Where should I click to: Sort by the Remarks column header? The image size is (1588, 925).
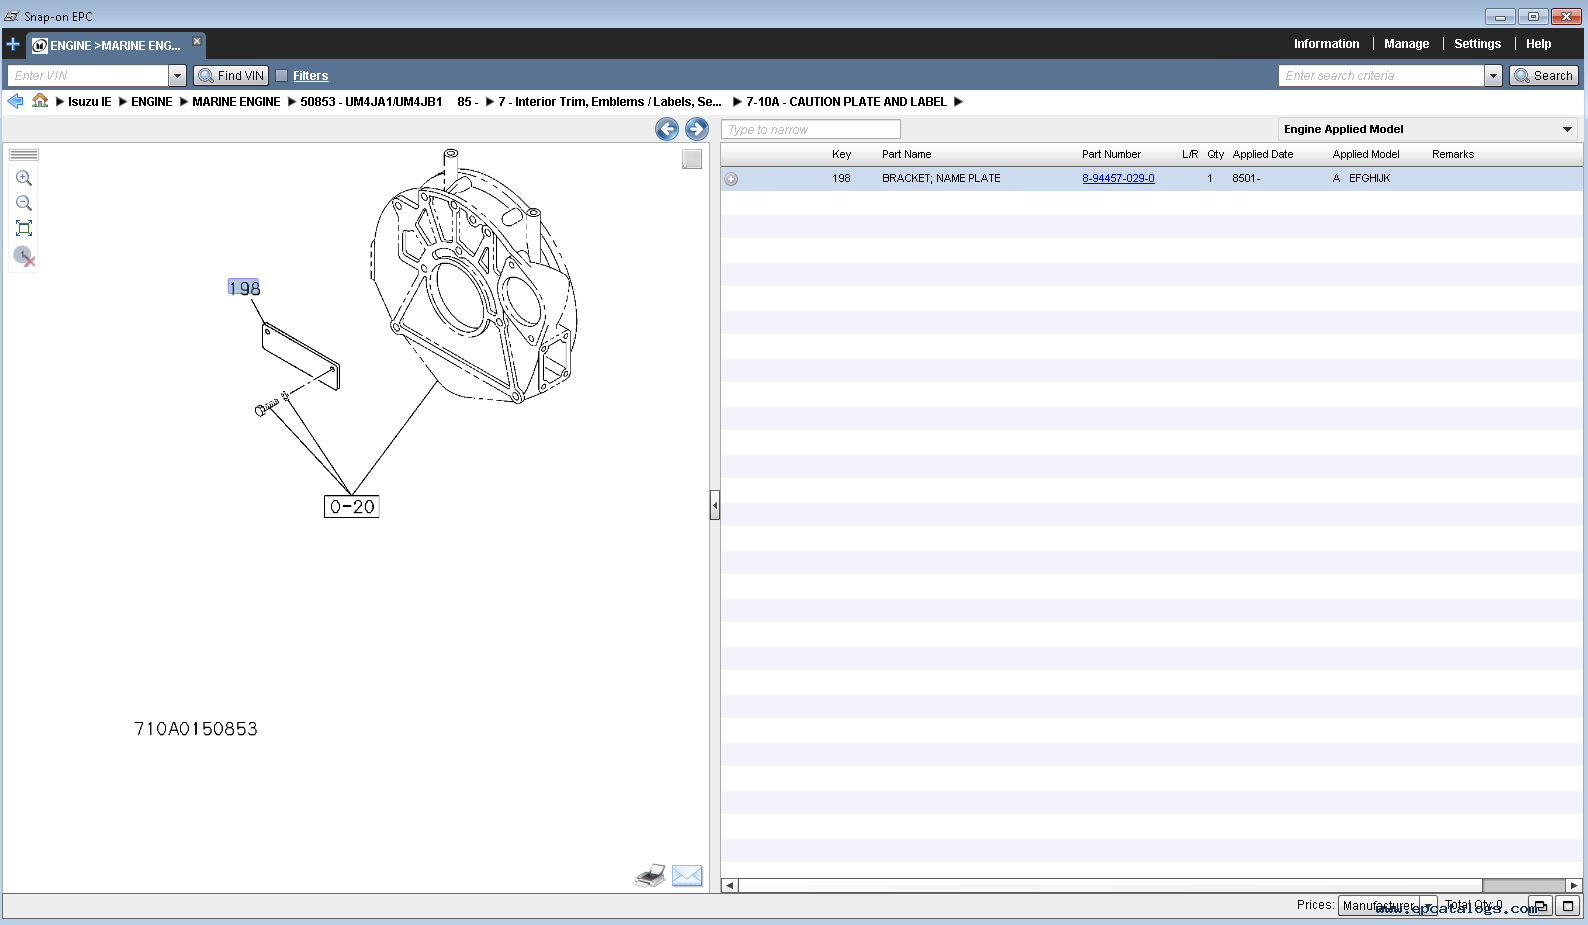pos(1453,155)
